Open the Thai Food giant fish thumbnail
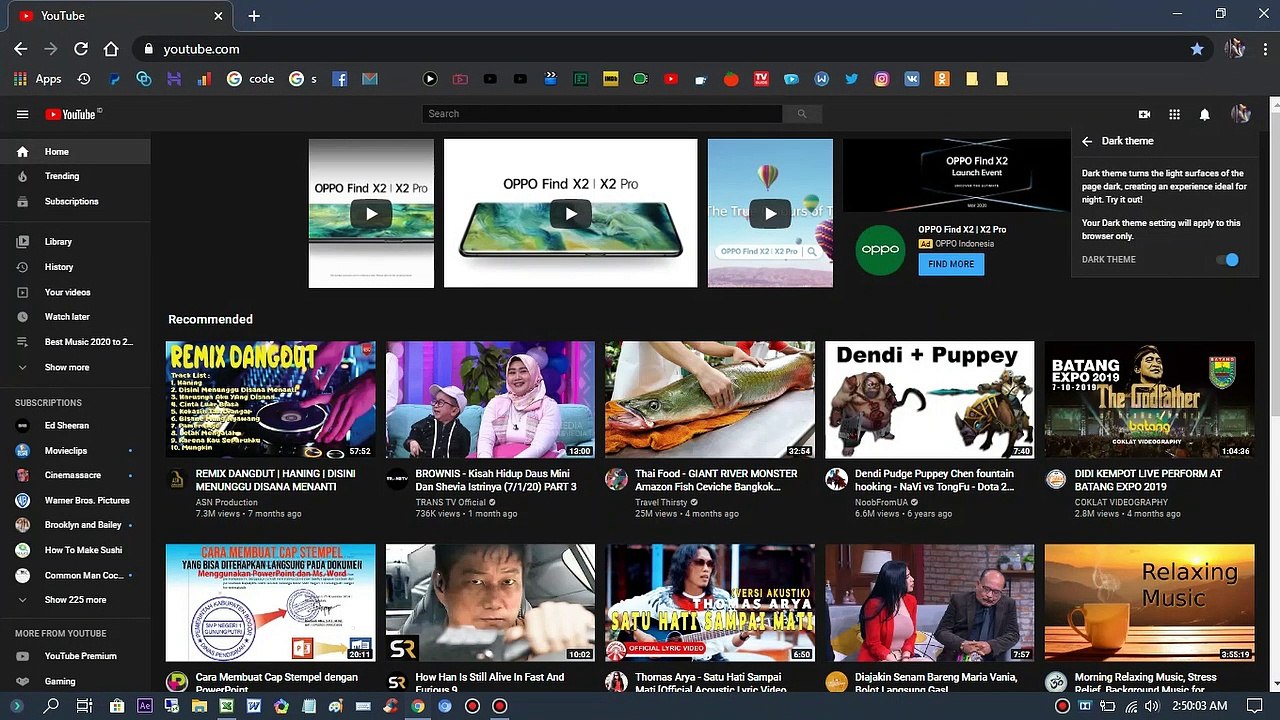Image resolution: width=1280 pixels, height=720 pixels. point(710,400)
